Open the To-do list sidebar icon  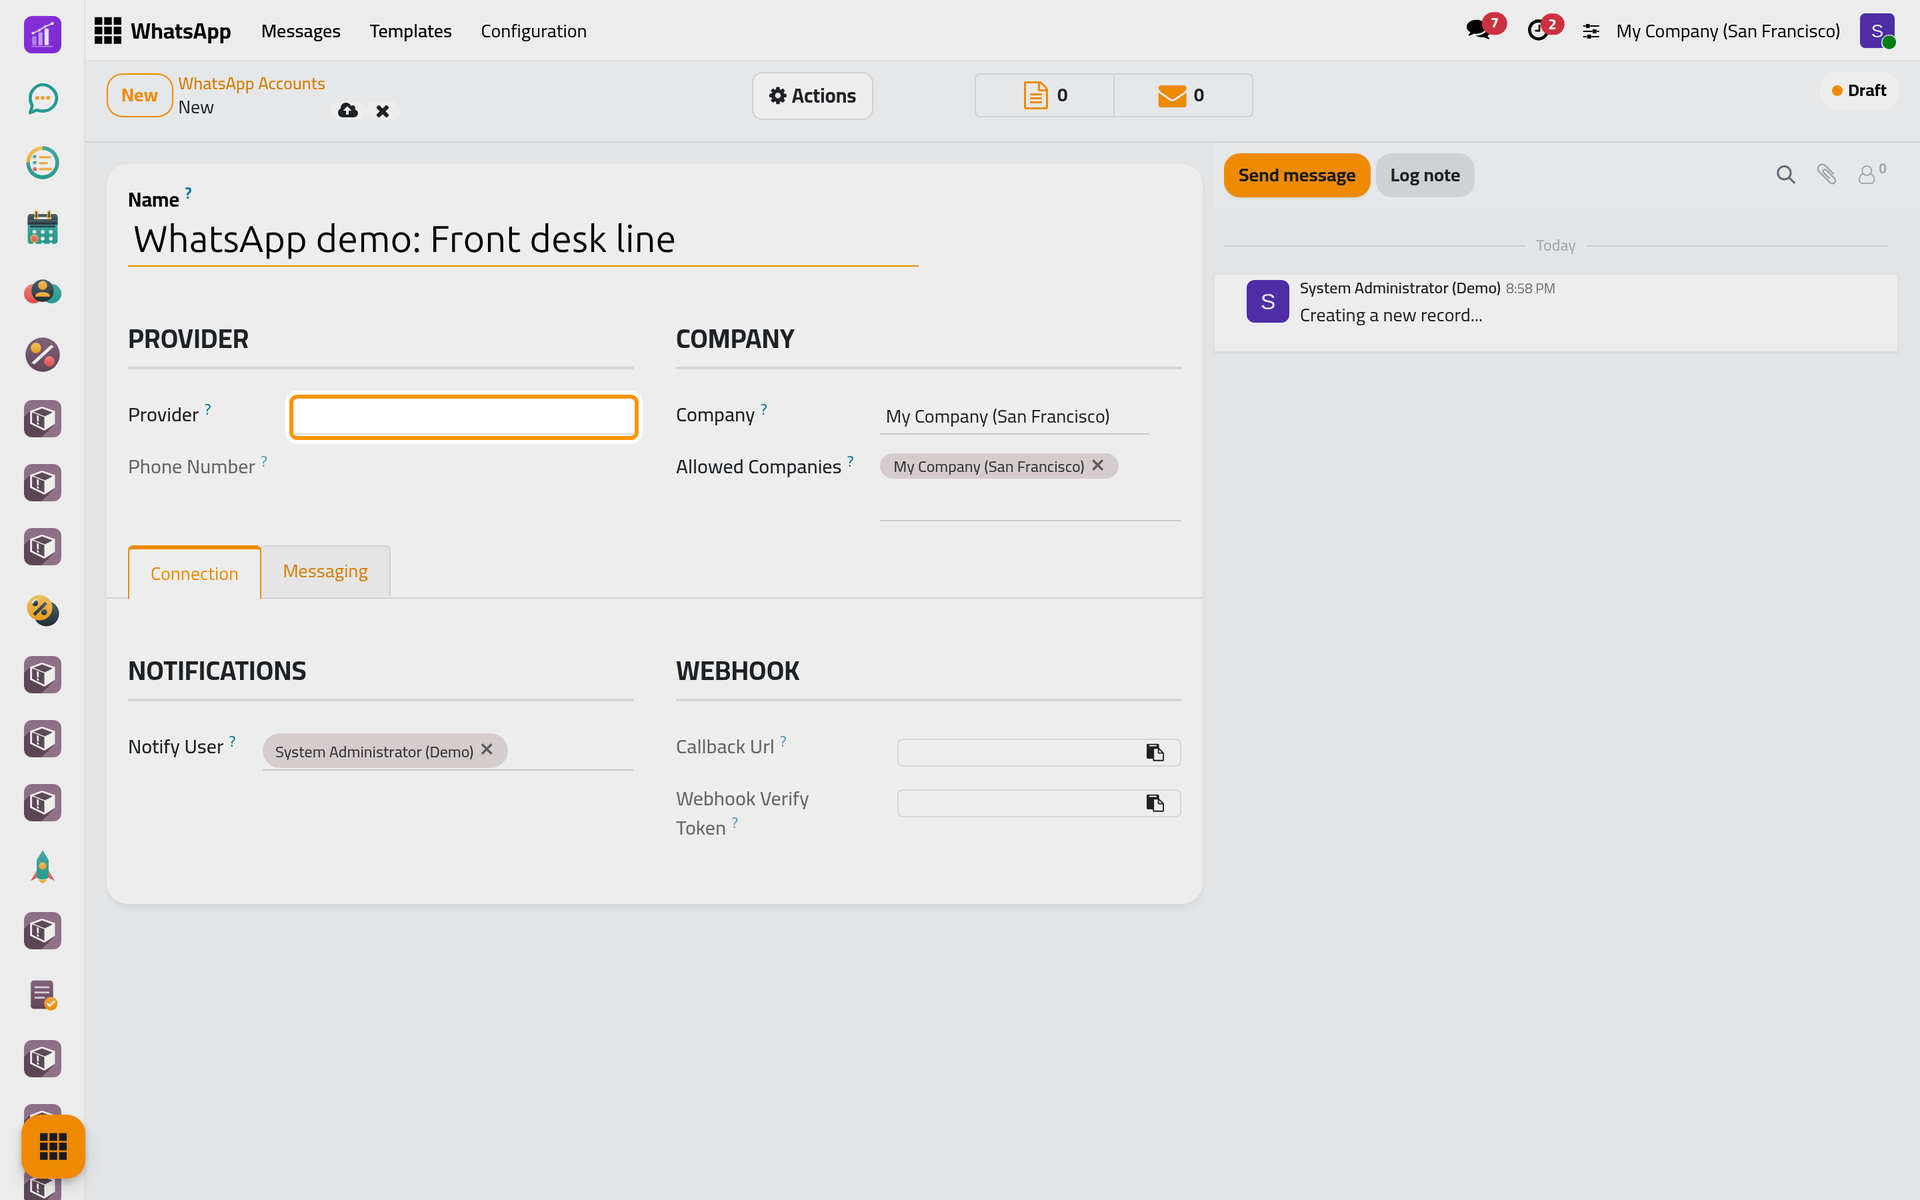[x=42, y=163]
